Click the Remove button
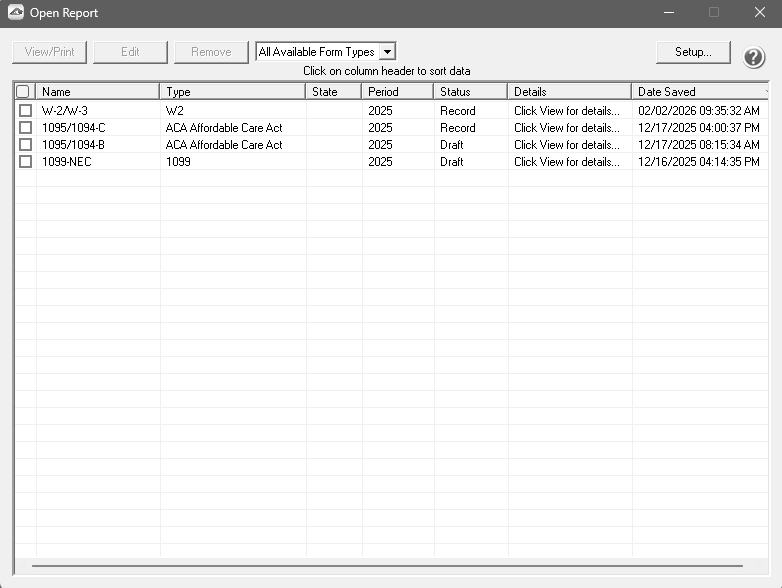Screen dimensions: 782x588 pyautogui.click(x=211, y=52)
